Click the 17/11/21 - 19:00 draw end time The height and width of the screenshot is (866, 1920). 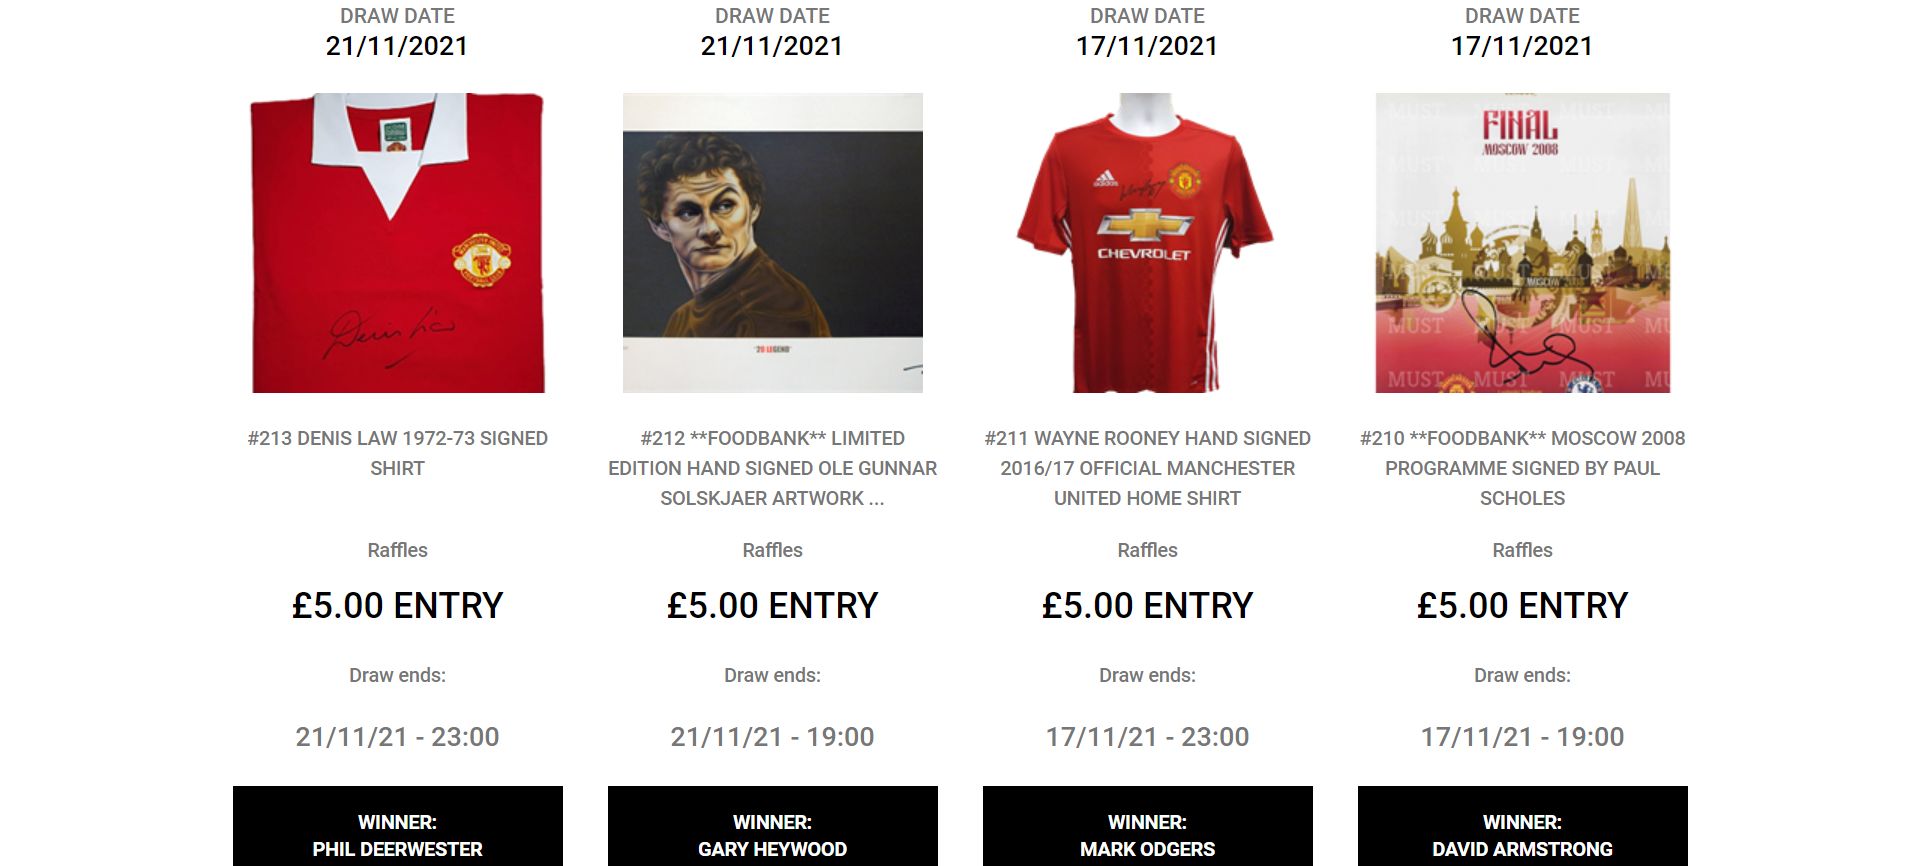click(x=1522, y=737)
